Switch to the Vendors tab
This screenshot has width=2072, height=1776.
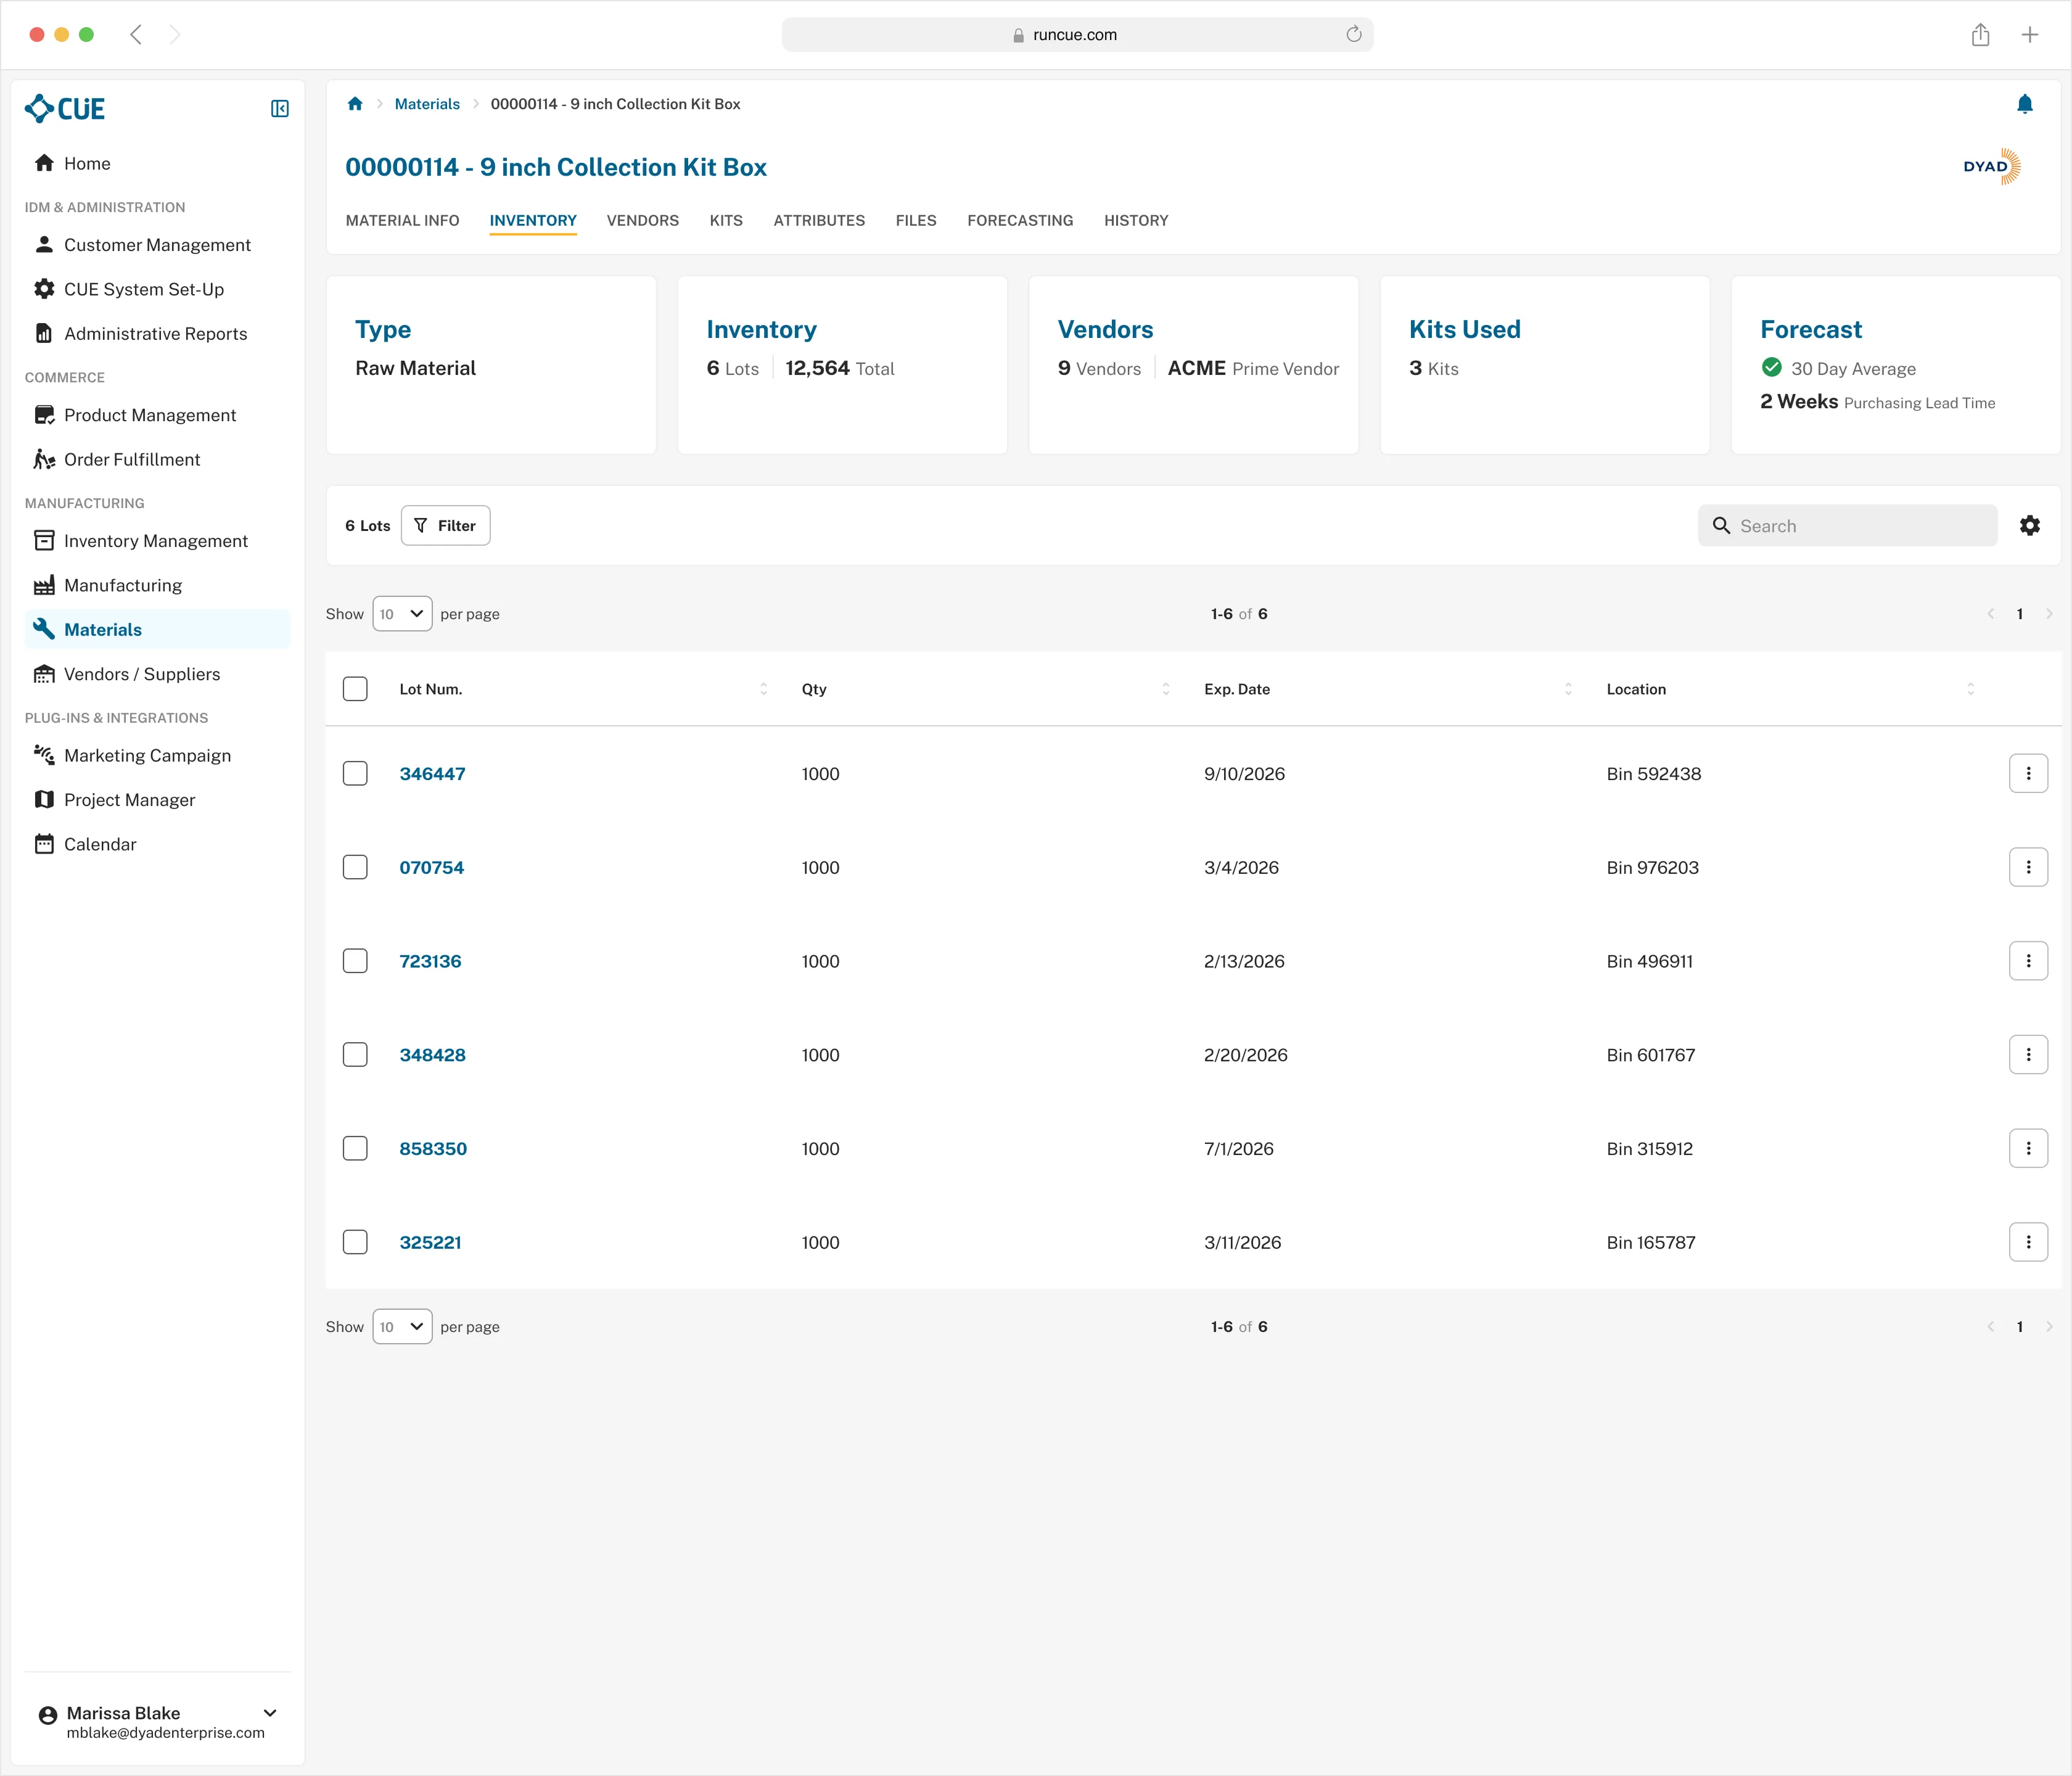tap(643, 220)
